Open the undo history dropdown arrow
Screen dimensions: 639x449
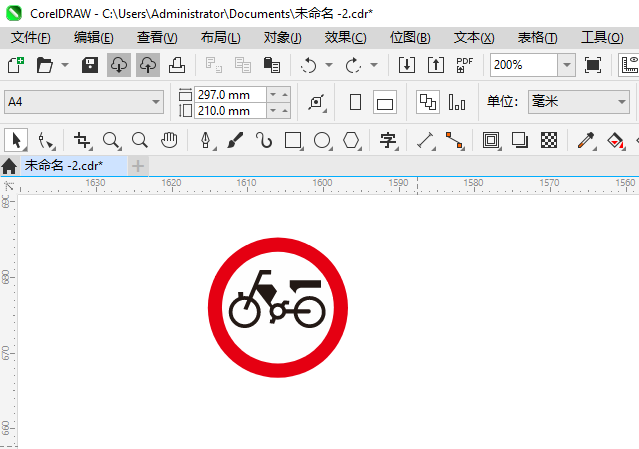[x=329, y=65]
